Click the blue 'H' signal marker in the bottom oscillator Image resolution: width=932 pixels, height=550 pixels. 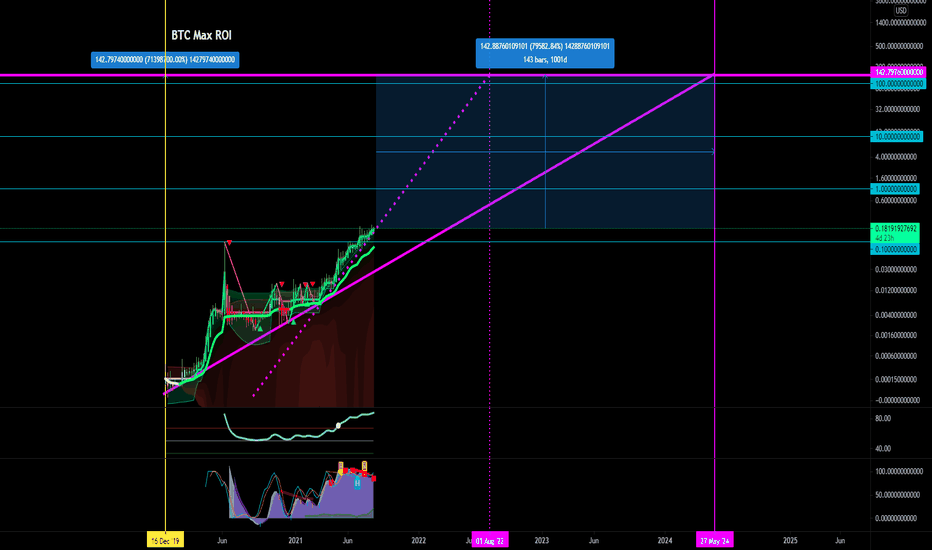click(357, 483)
